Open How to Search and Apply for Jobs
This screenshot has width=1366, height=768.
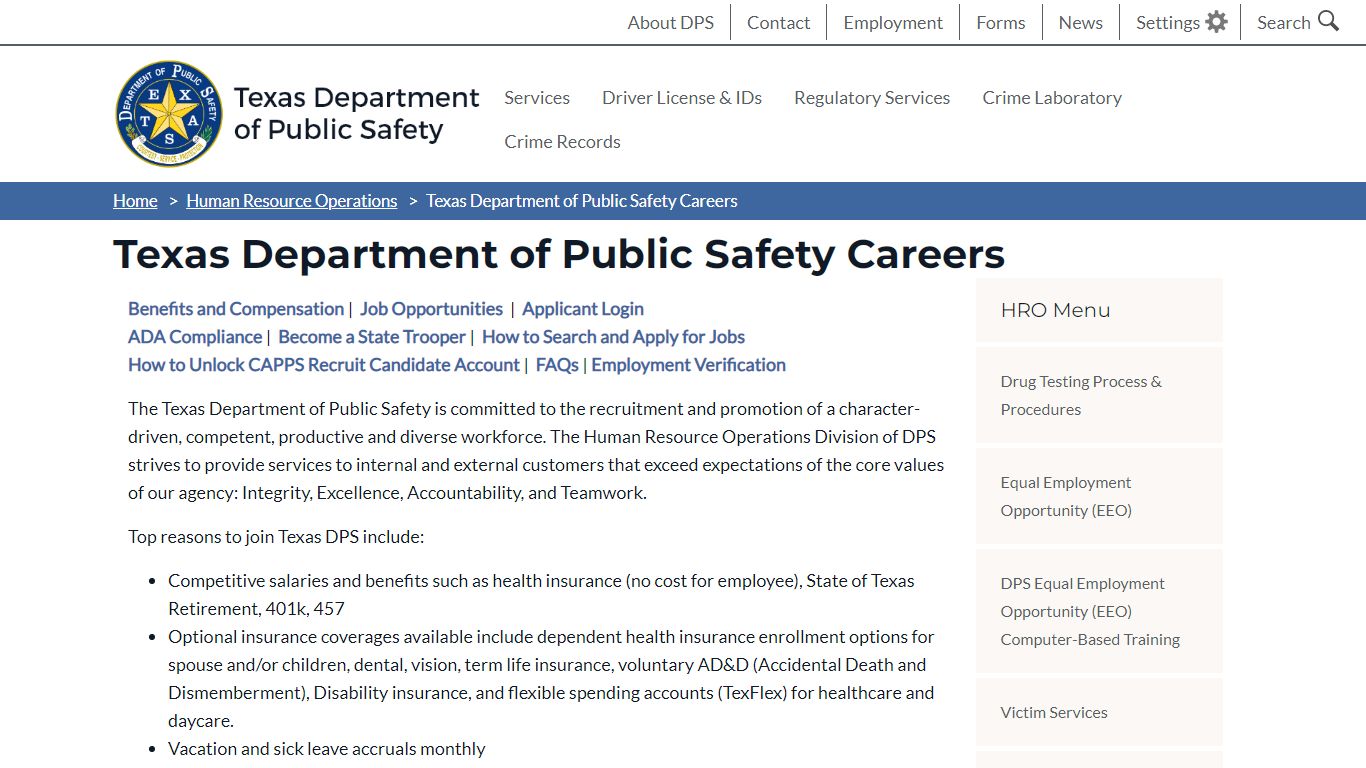point(613,337)
